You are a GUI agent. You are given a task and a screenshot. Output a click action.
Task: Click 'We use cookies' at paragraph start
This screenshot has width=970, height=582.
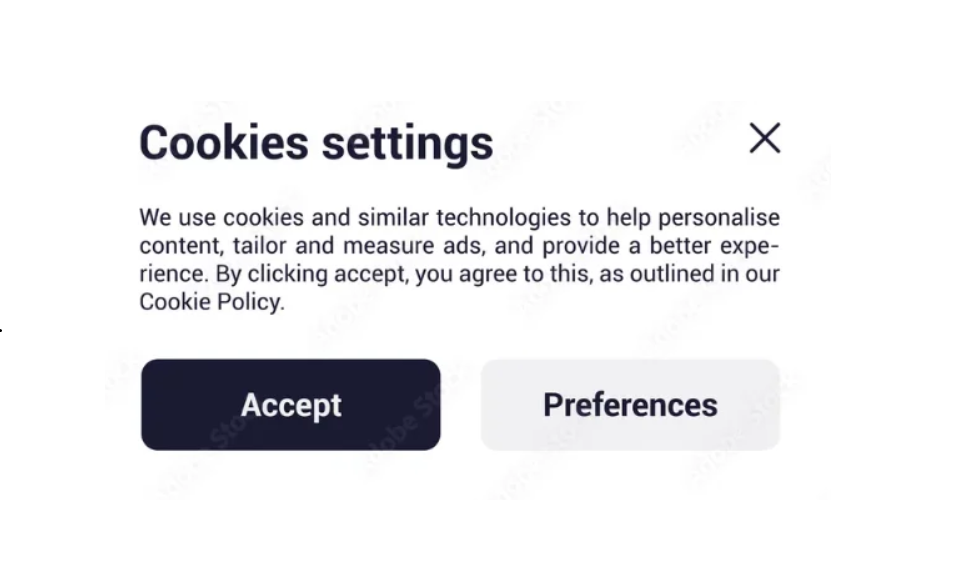click(x=212, y=218)
